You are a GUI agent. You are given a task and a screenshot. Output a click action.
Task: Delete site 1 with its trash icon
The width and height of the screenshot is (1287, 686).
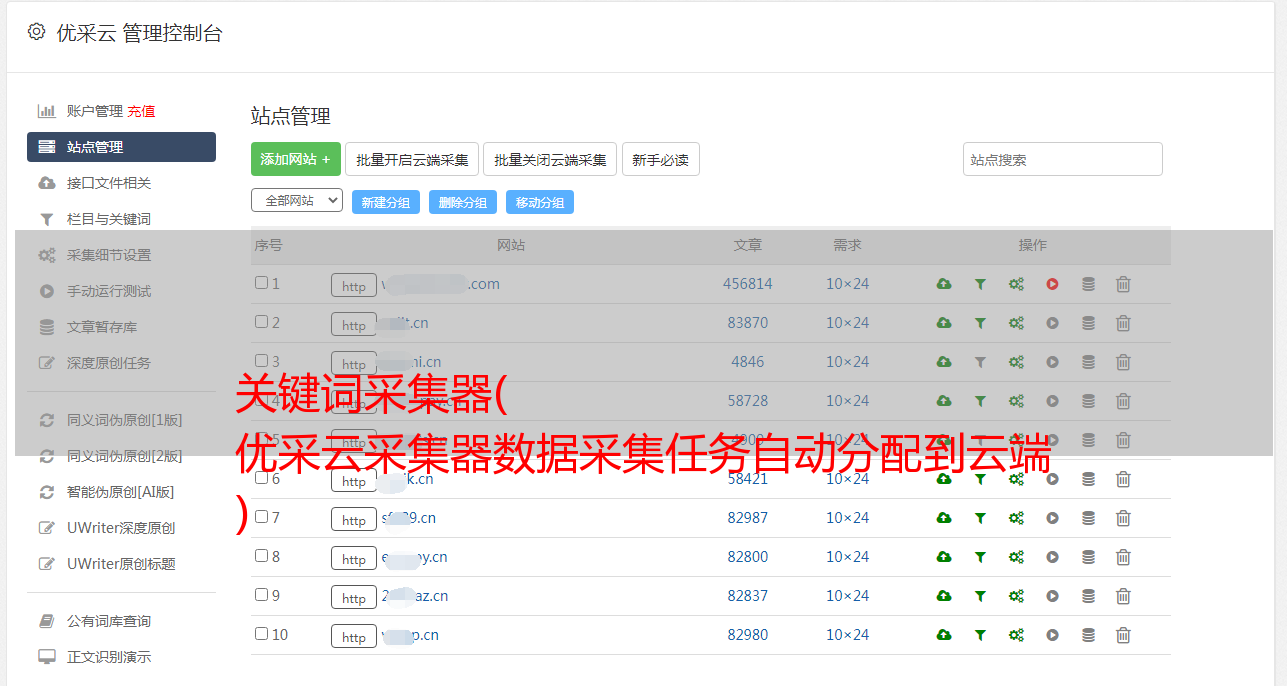click(1123, 284)
